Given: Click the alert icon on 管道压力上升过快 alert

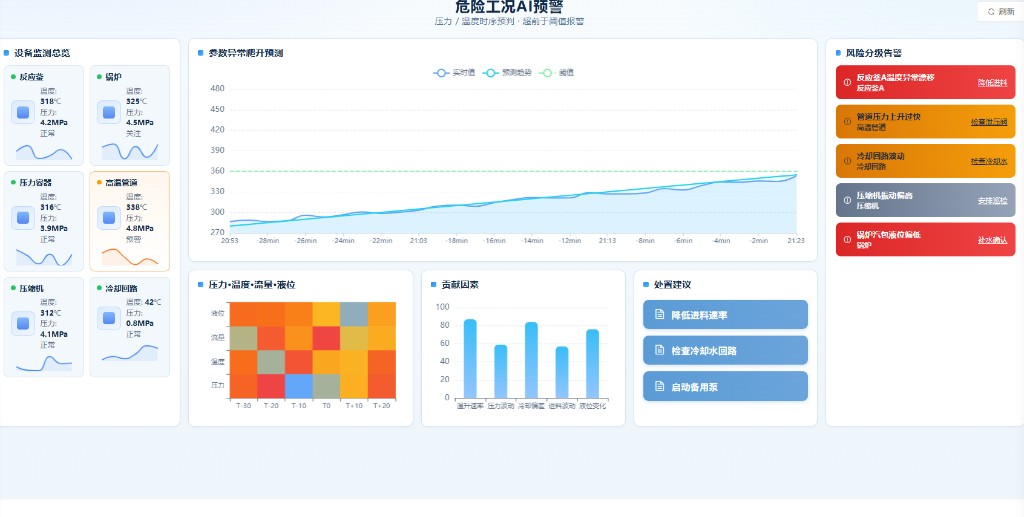Looking at the screenshot, I should tap(847, 121).
